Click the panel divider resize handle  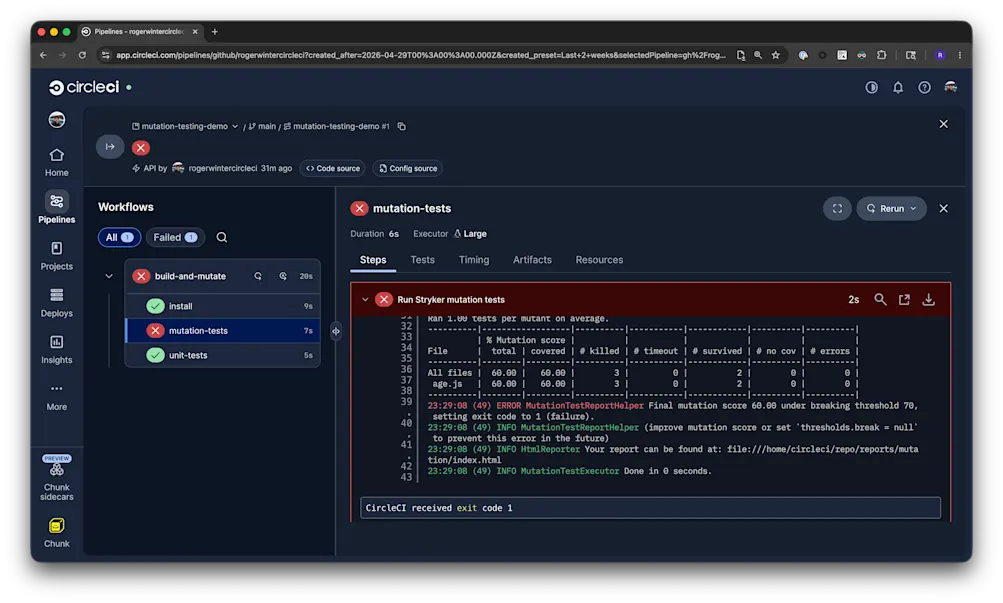point(336,331)
